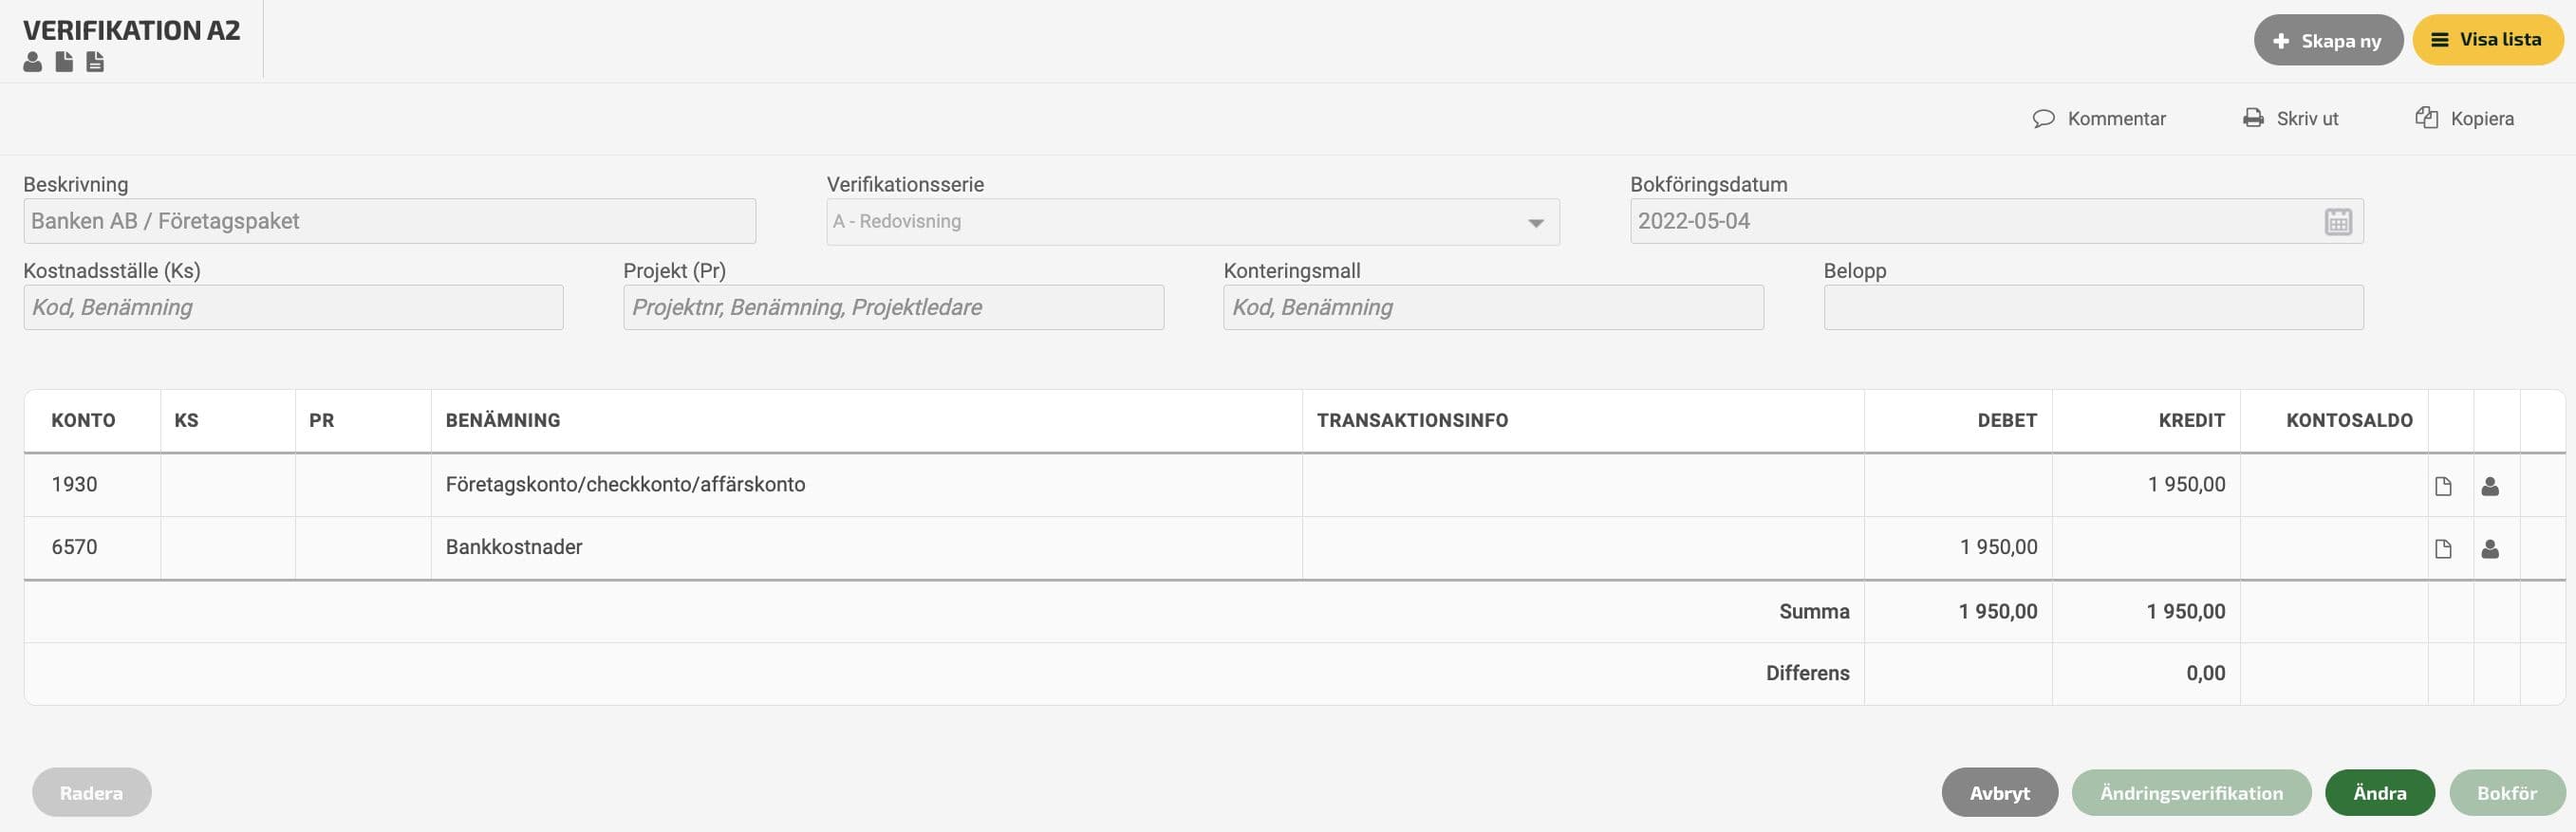Screen dimensions: 2576x832
Task: Click the Belopp input field
Action: (2093, 307)
